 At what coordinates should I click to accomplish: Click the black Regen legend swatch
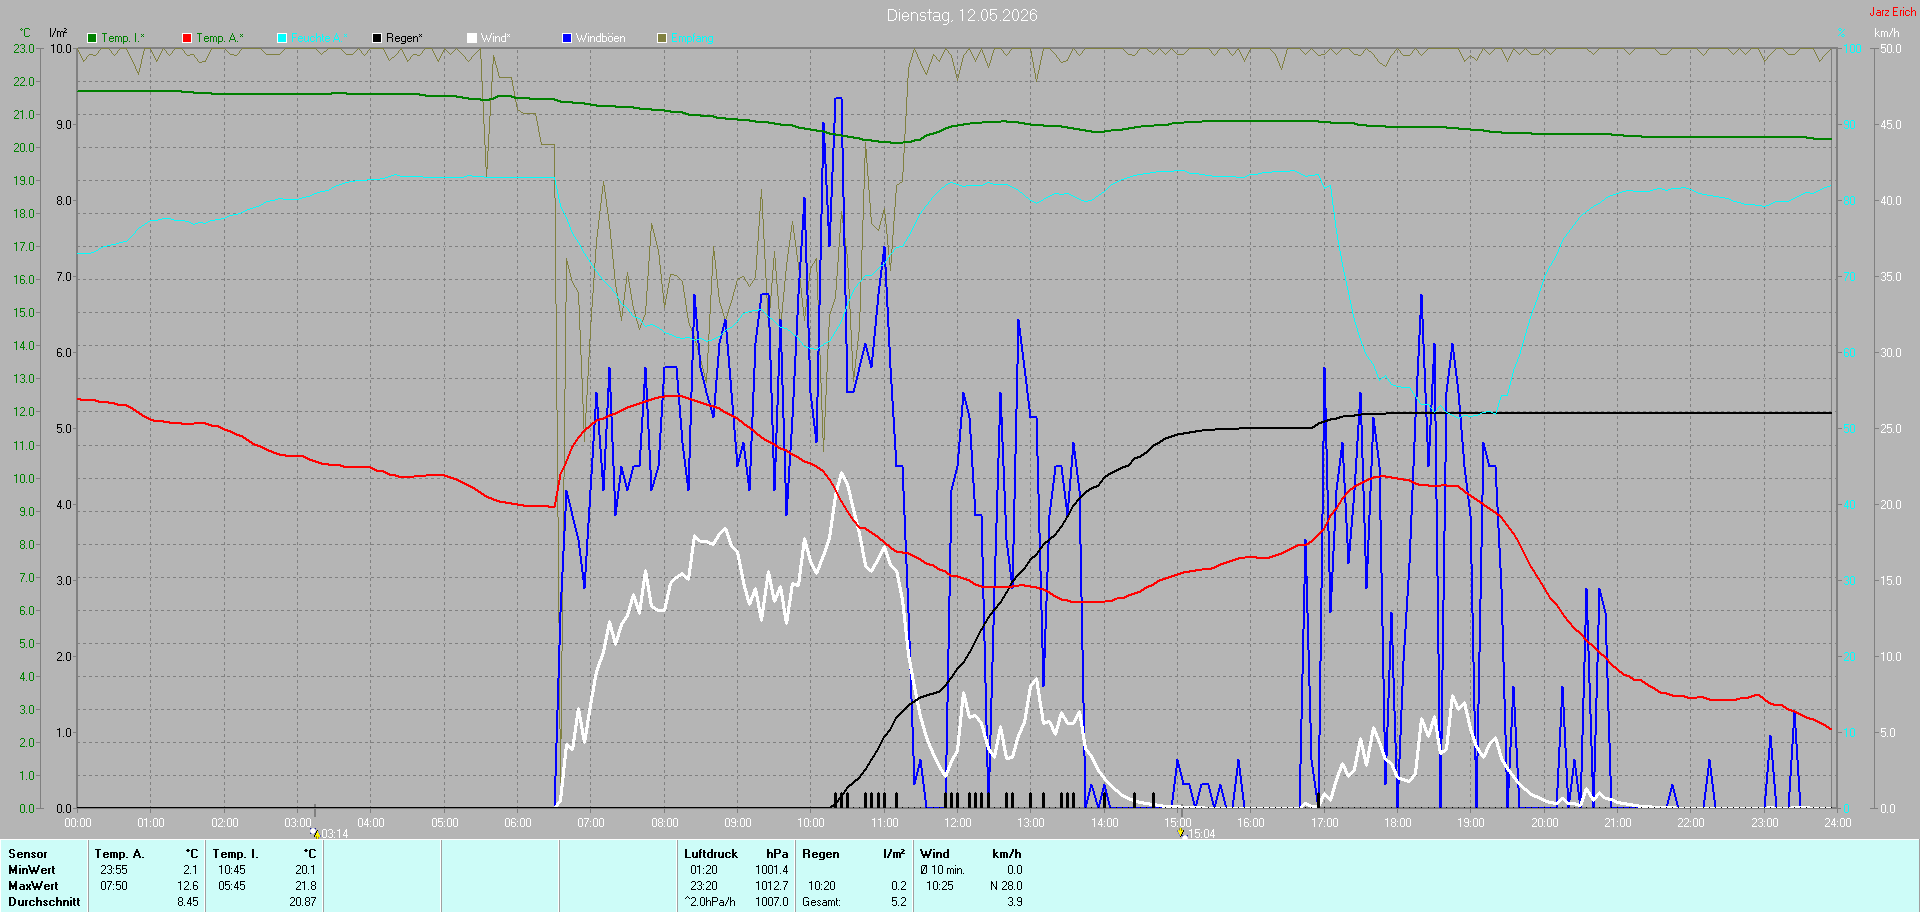coord(377,38)
